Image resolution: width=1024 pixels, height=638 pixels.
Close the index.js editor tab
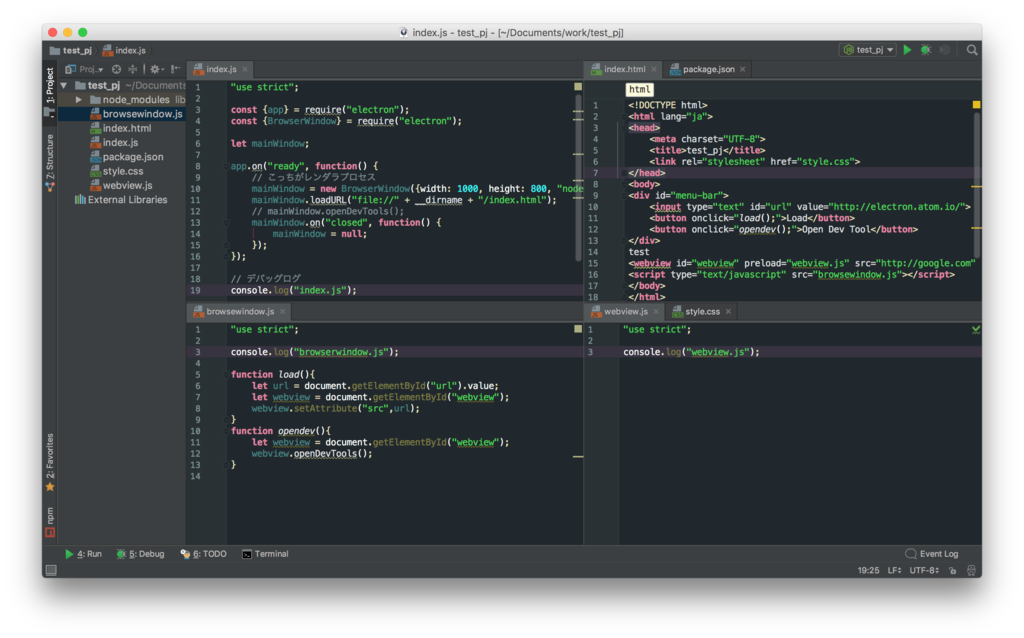click(246, 69)
